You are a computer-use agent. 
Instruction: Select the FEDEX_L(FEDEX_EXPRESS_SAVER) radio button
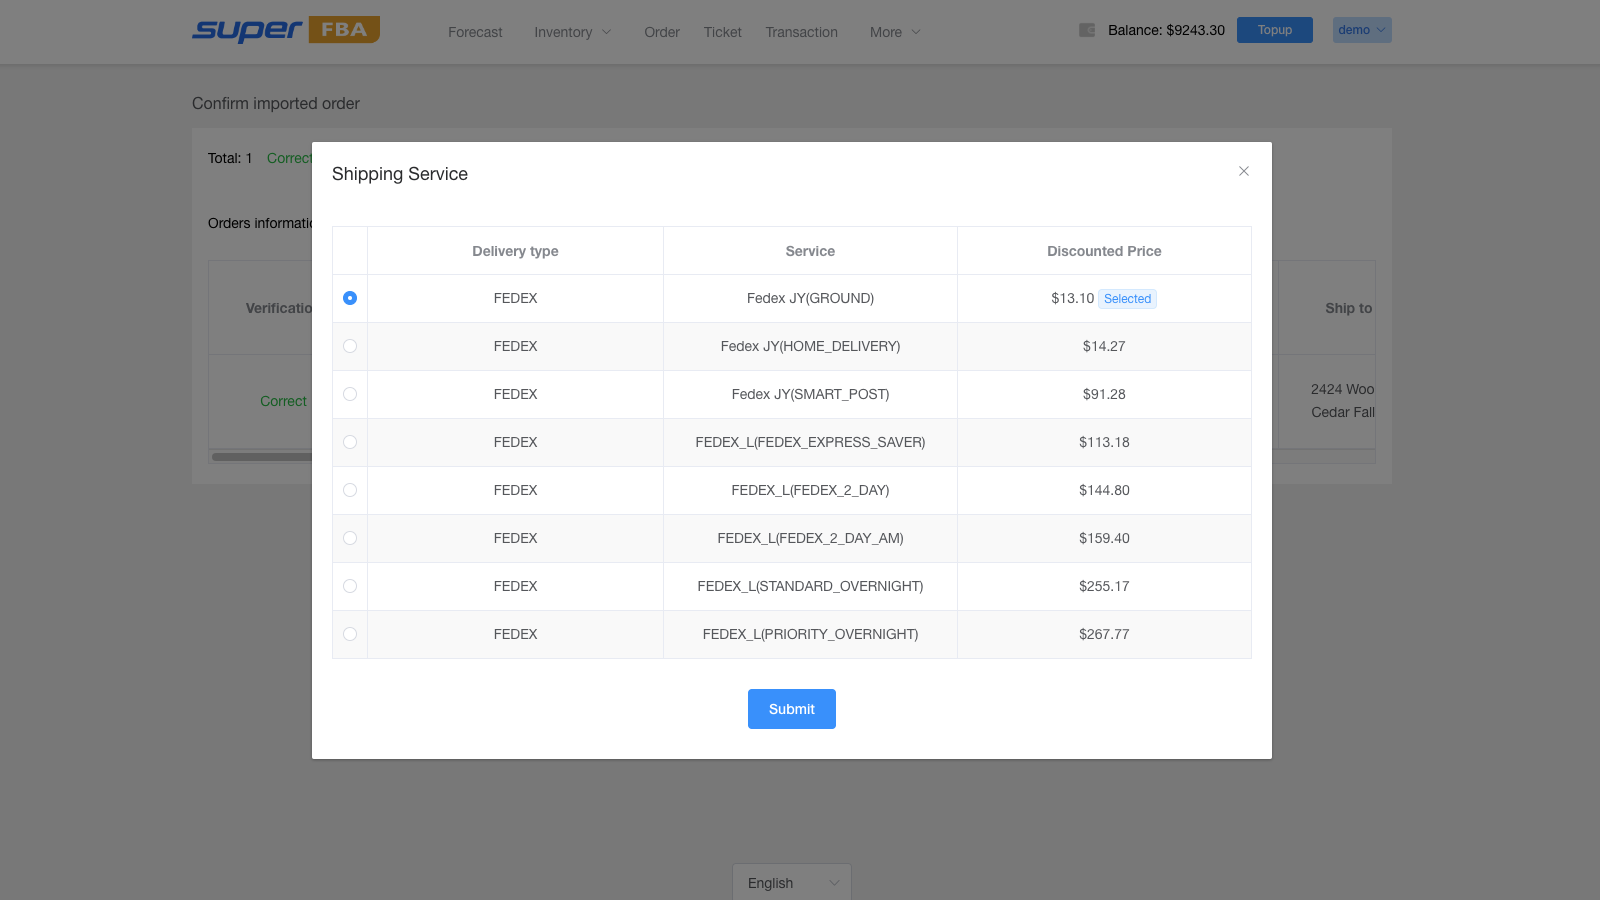(350, 442)
